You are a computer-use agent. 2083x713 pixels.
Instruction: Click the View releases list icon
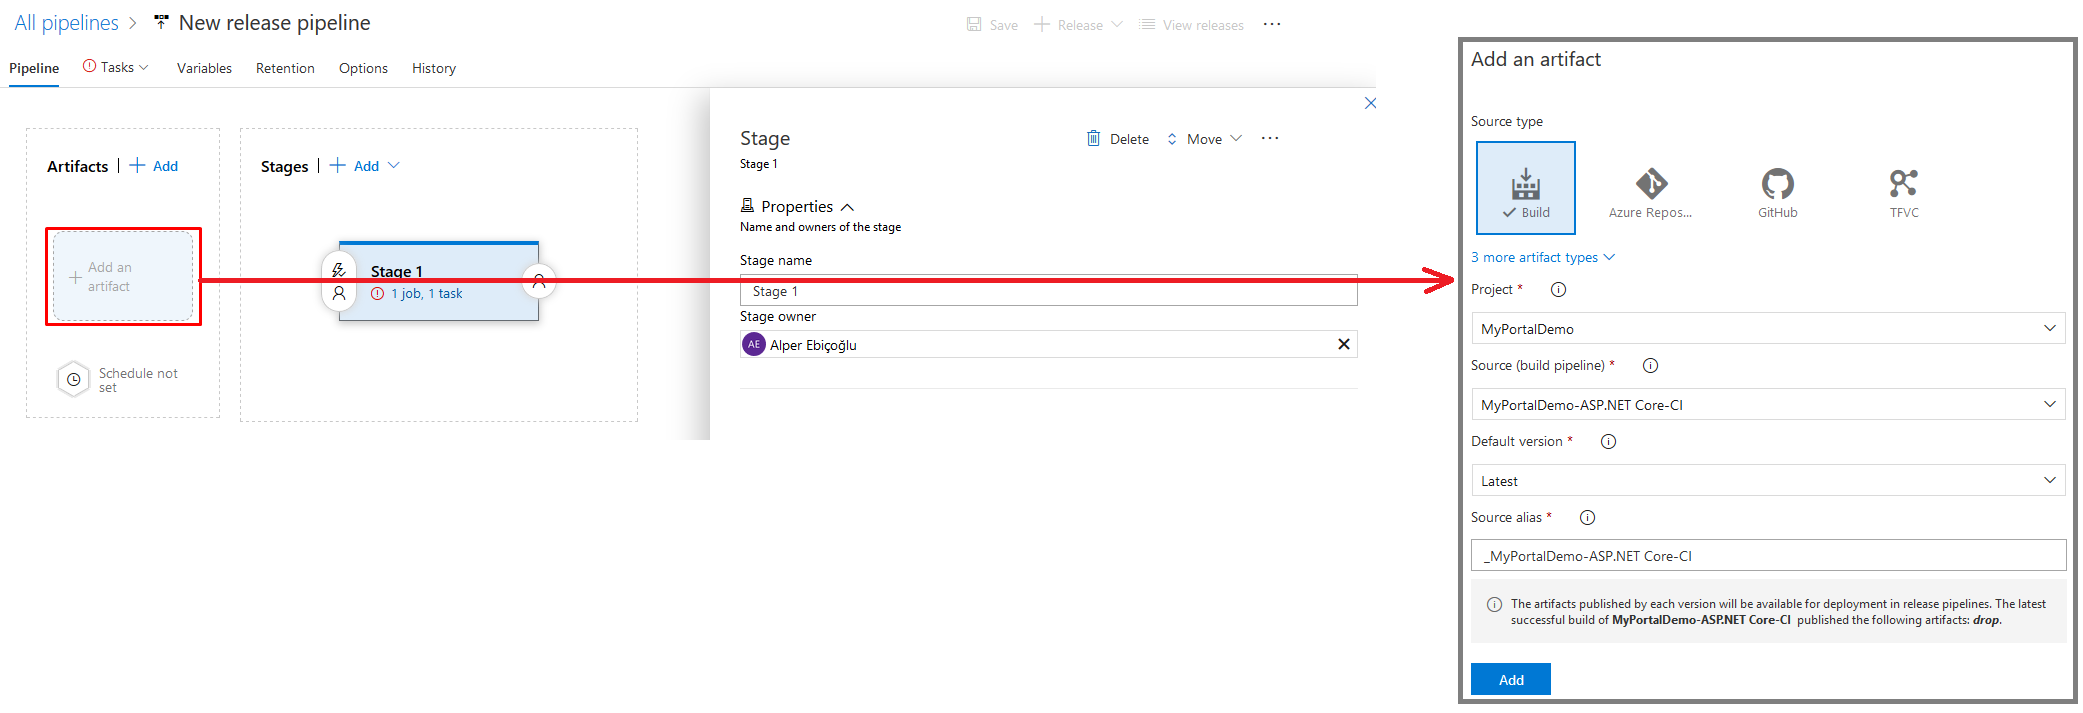pyautogui.click(x=1147, y=24)
